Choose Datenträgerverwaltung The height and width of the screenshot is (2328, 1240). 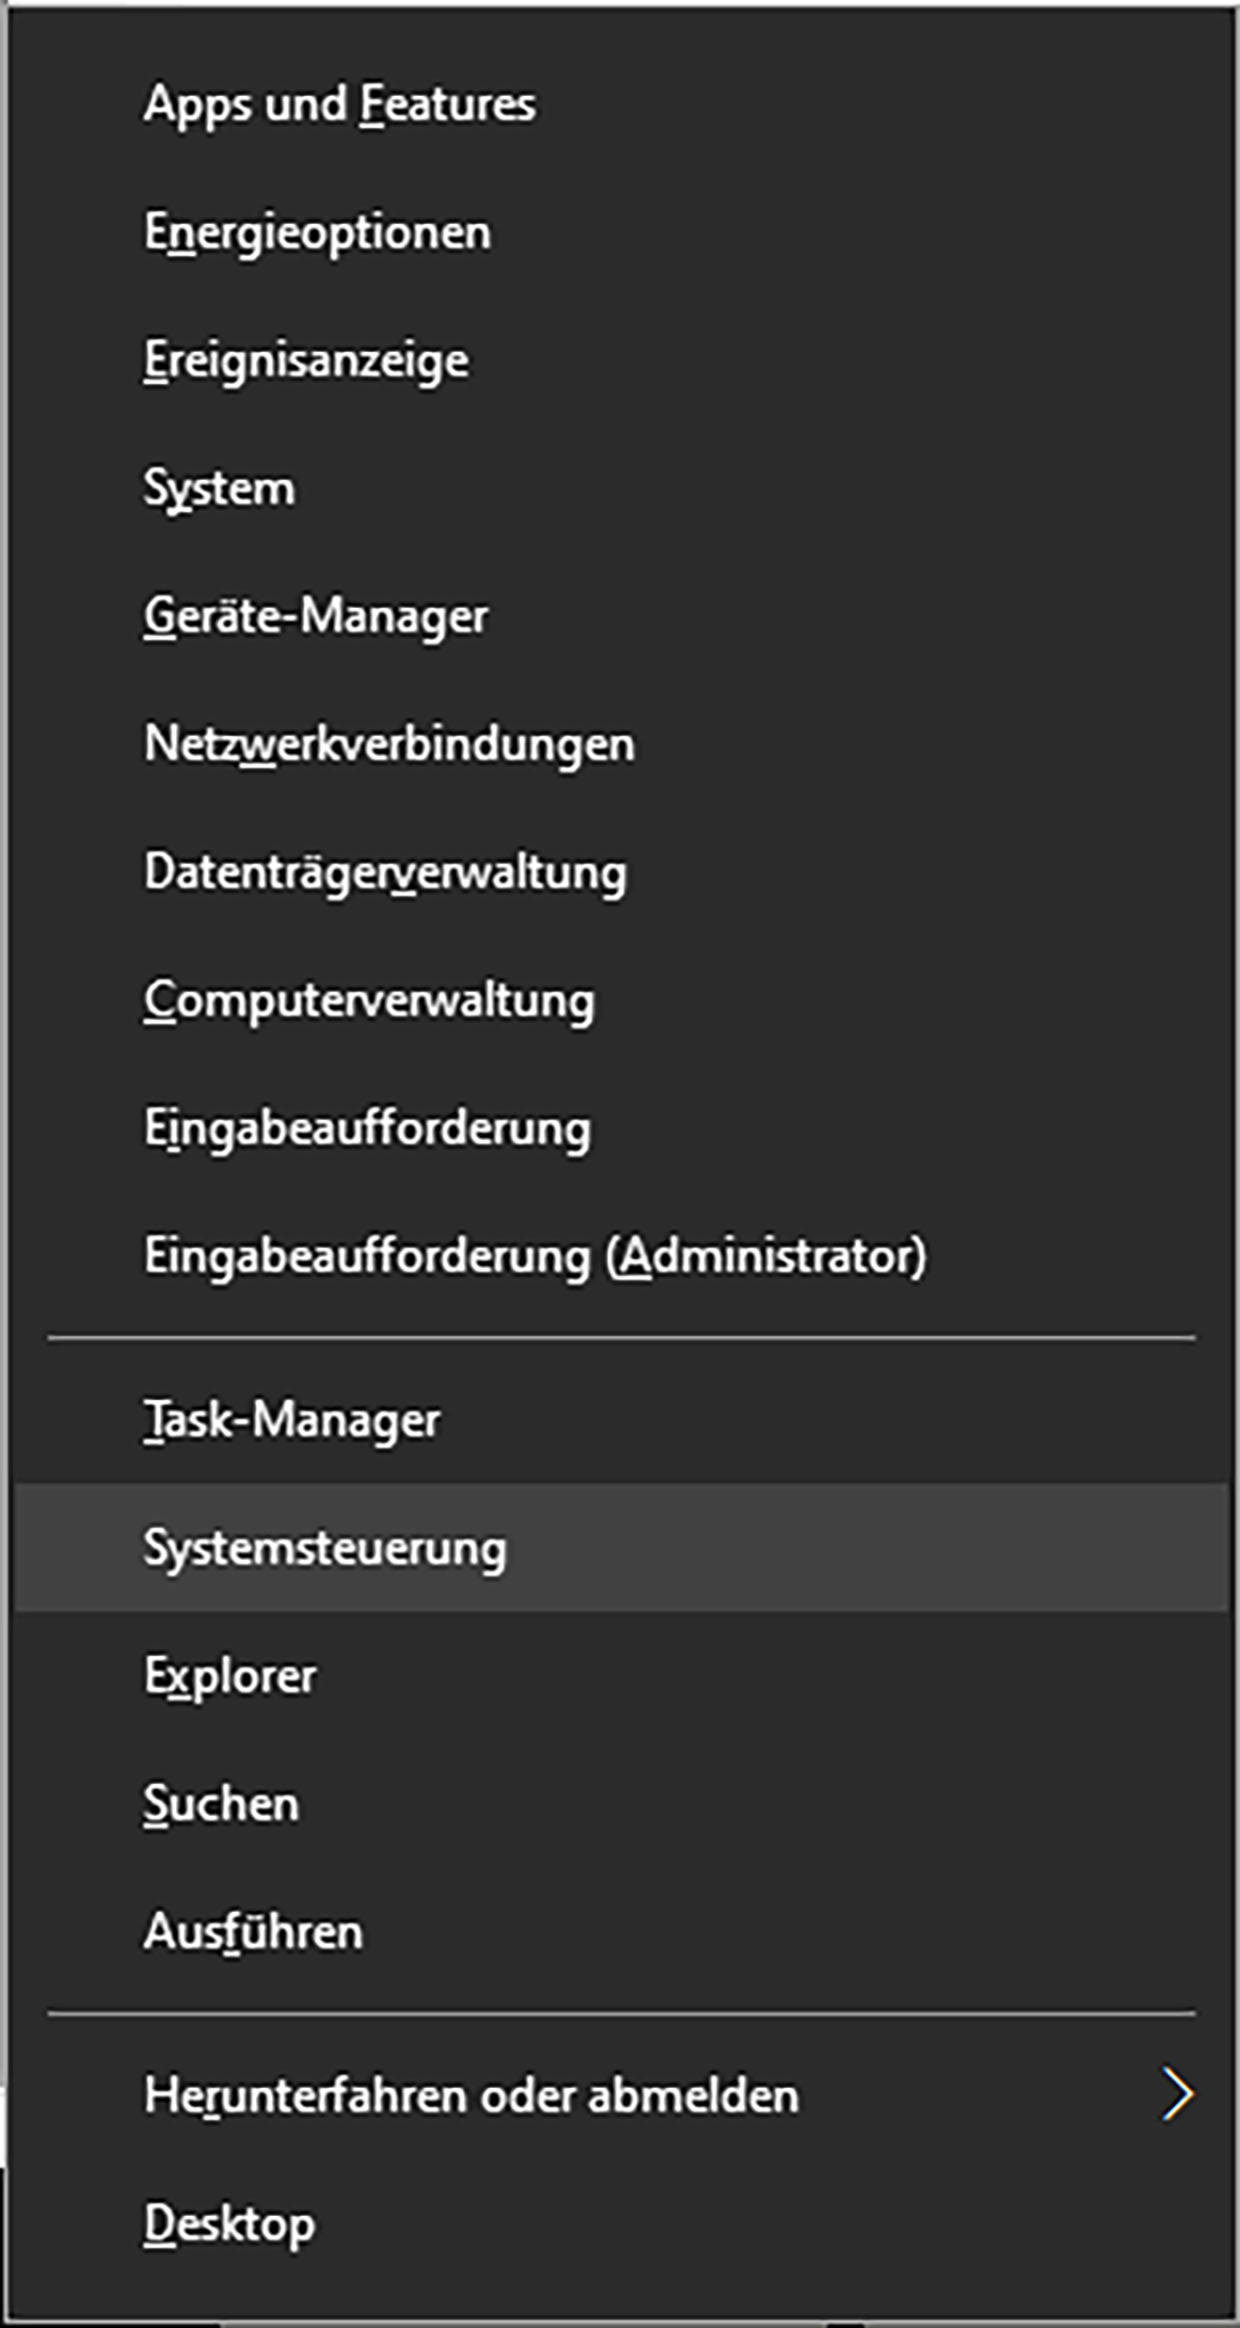385,872
